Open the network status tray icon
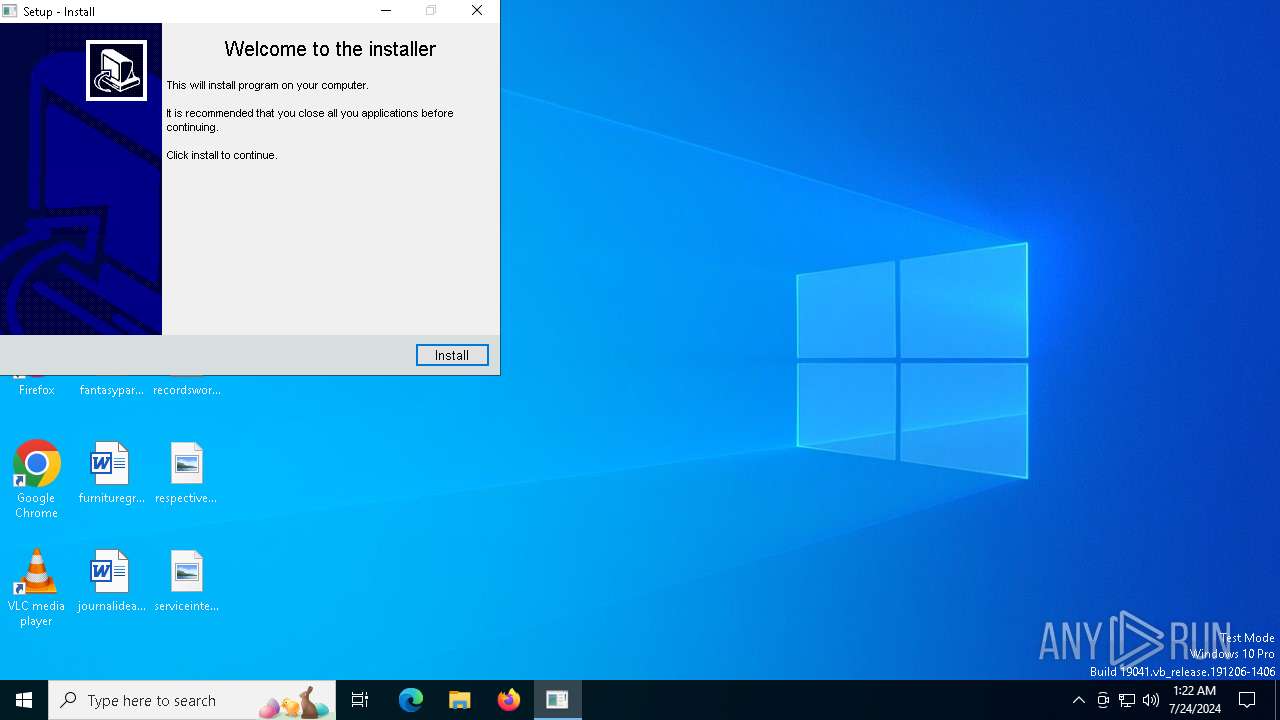 pyautogui.click(x=1127, y=700)
